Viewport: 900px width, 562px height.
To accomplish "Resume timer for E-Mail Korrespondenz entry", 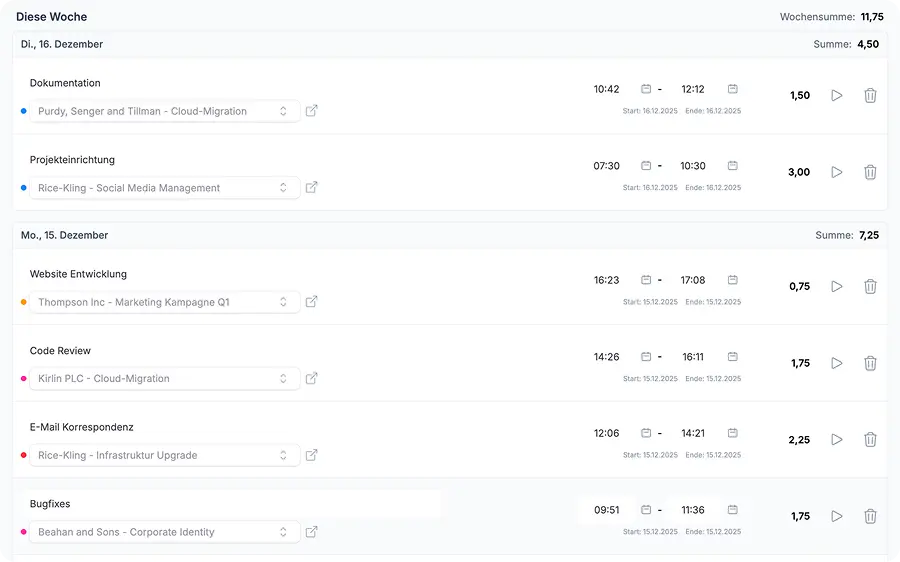I will coord(837,440).
